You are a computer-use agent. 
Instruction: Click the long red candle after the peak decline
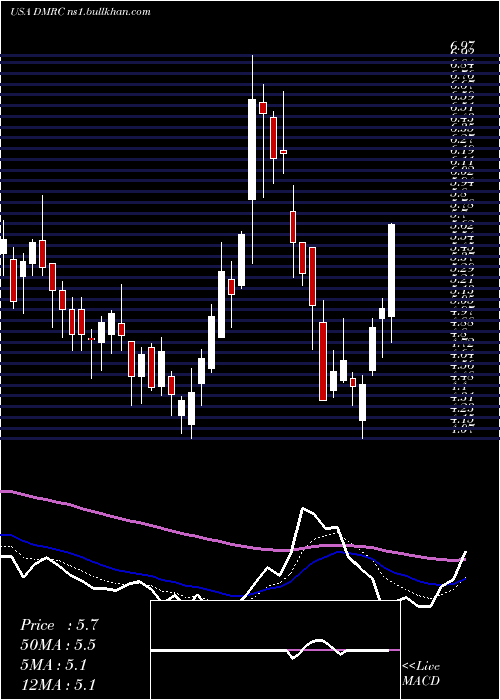coord(323,361)
